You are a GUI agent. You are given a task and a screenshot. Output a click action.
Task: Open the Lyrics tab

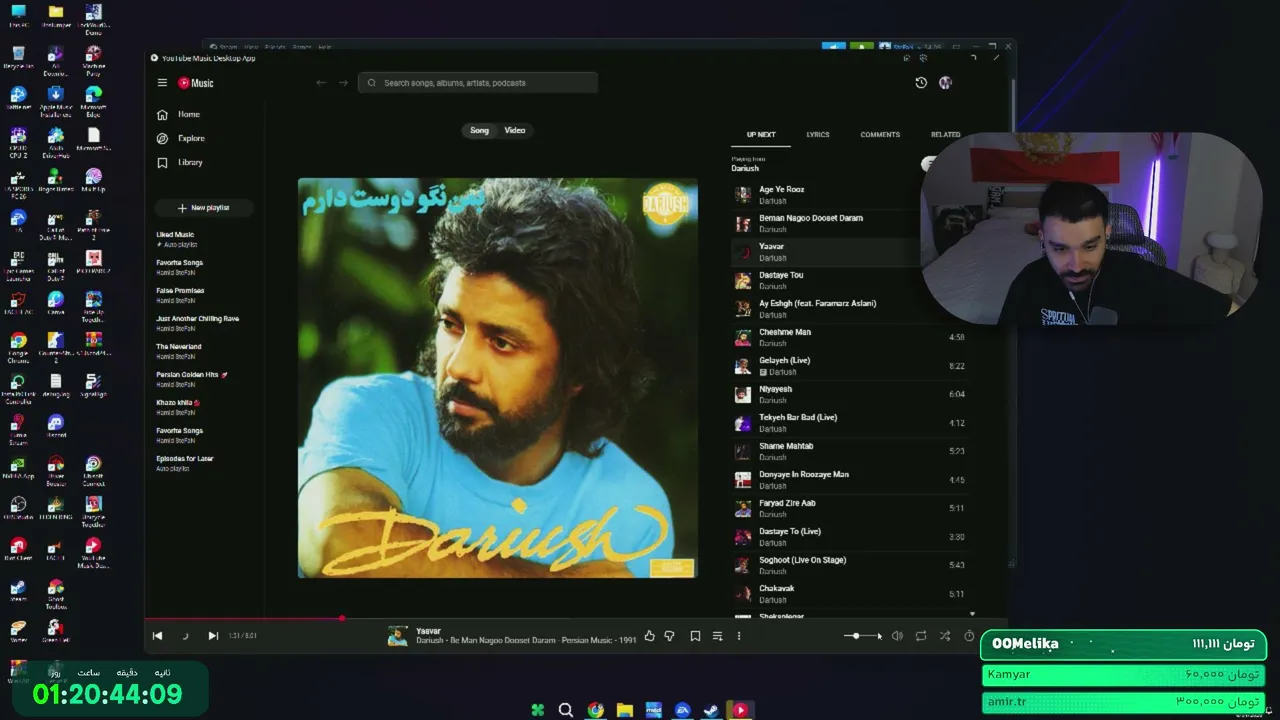point(818,135)
